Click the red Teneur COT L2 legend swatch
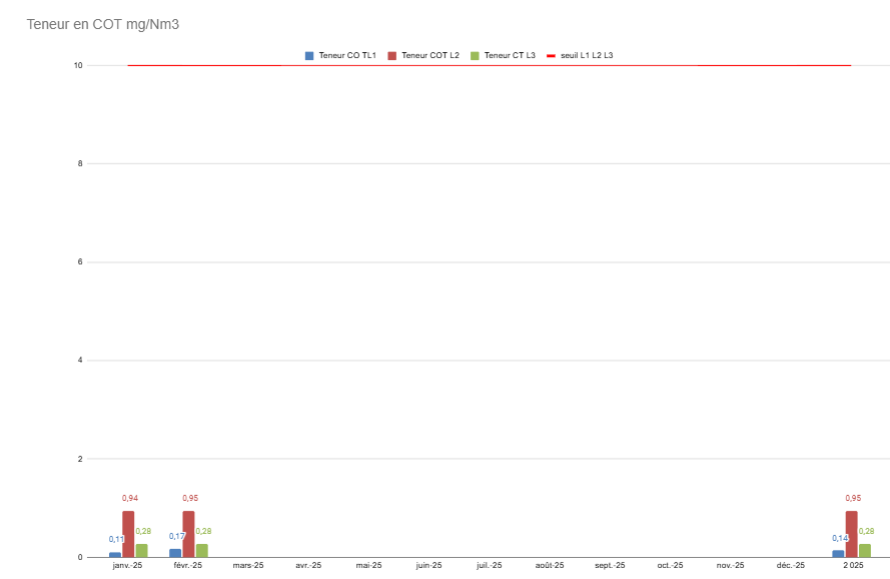 pos(392,56)
